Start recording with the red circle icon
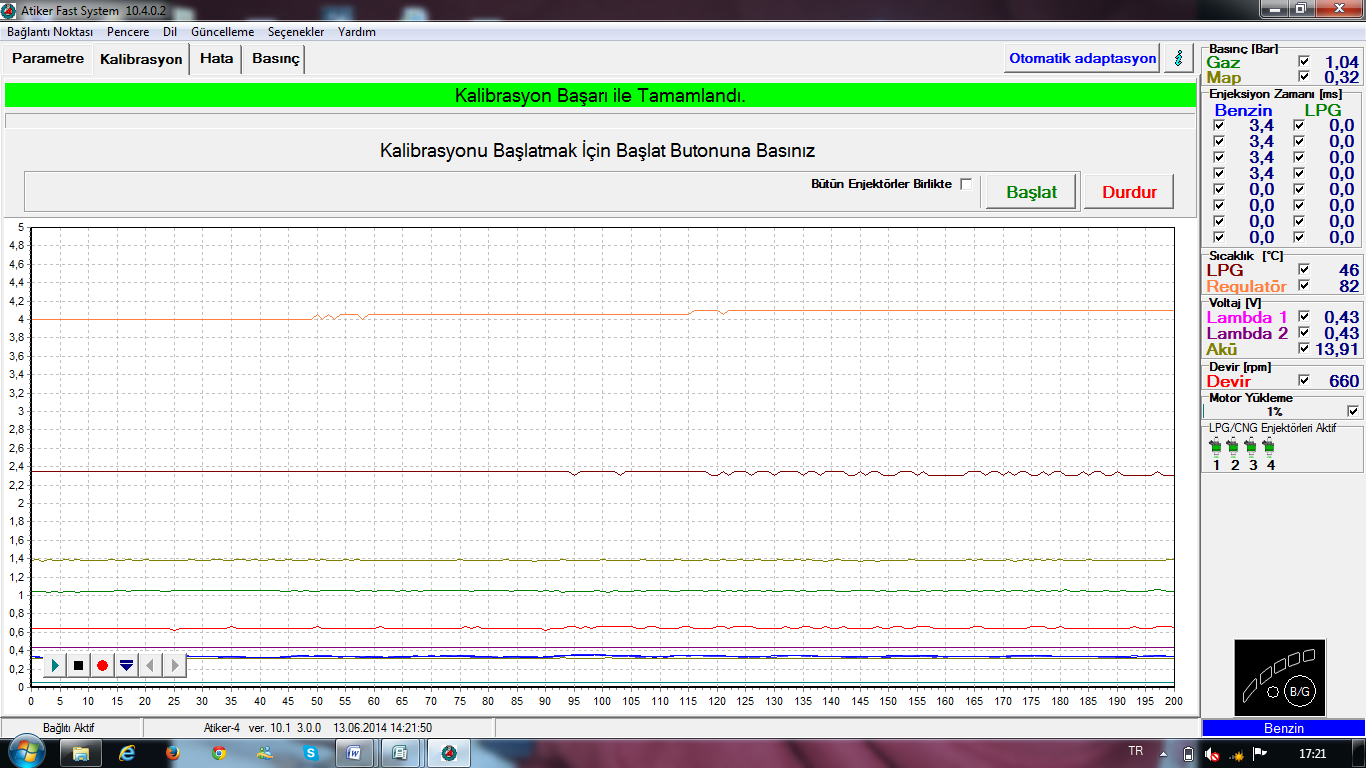 (x=102, y=664)
